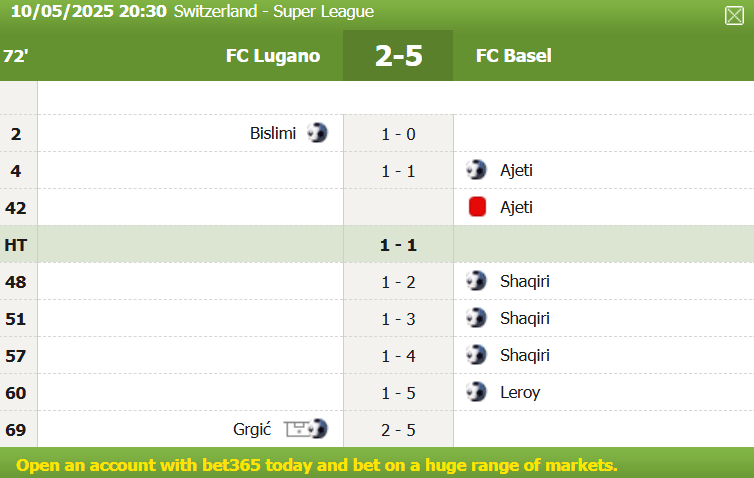
Task: Click the ball icon next to Leroy
Action: click(x=476, y=392)
